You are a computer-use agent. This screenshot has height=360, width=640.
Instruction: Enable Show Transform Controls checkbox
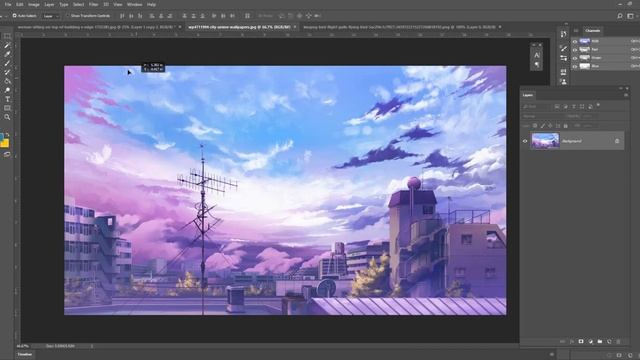[x=67, y=16]
